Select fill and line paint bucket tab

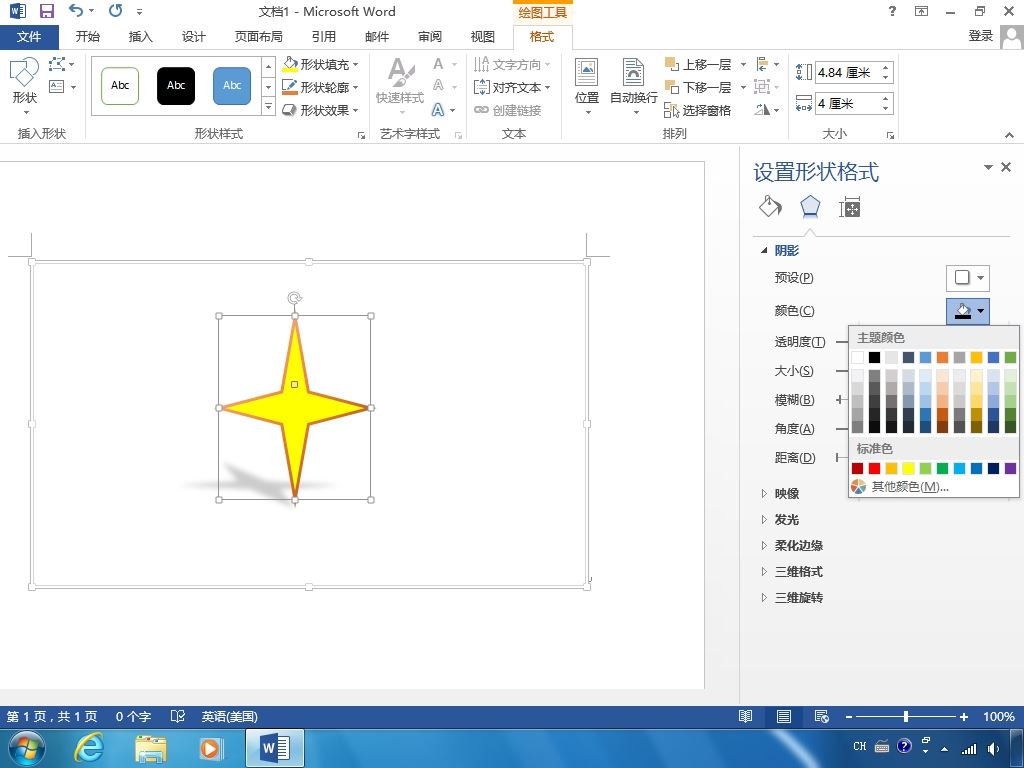(x=771, y=207)
